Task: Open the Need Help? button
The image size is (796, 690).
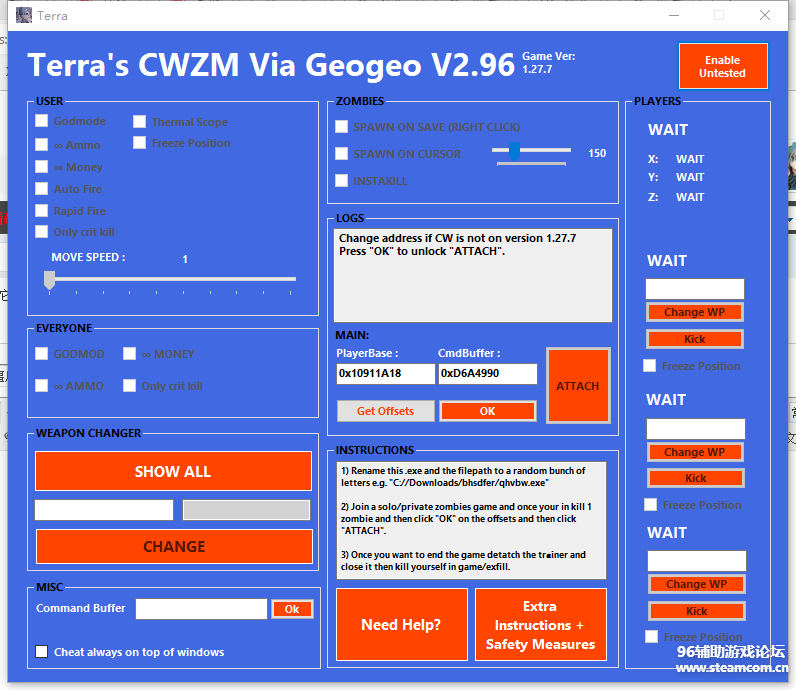Action: coord(401,625)
